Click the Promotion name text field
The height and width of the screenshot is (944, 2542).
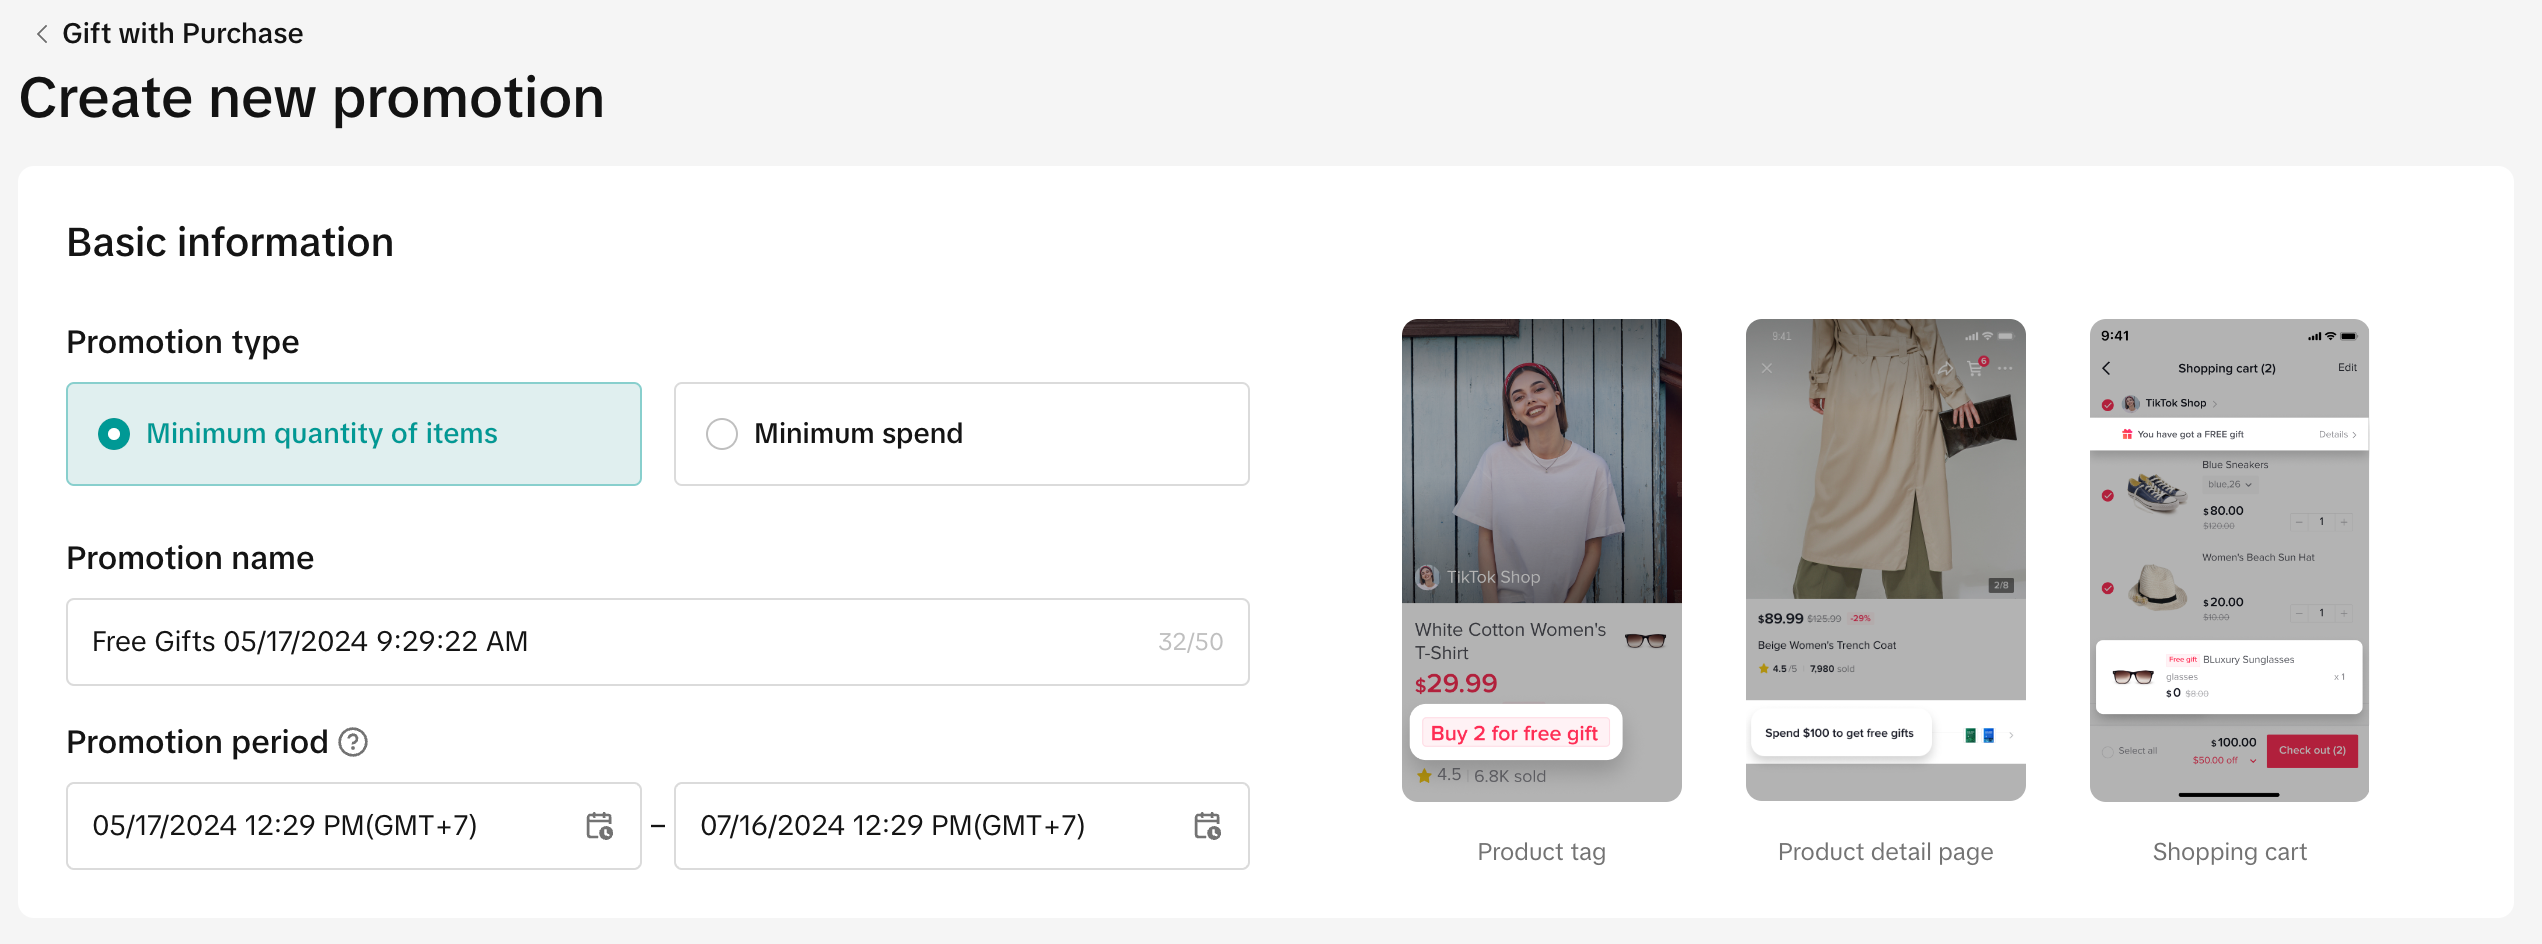pos(620,642)
